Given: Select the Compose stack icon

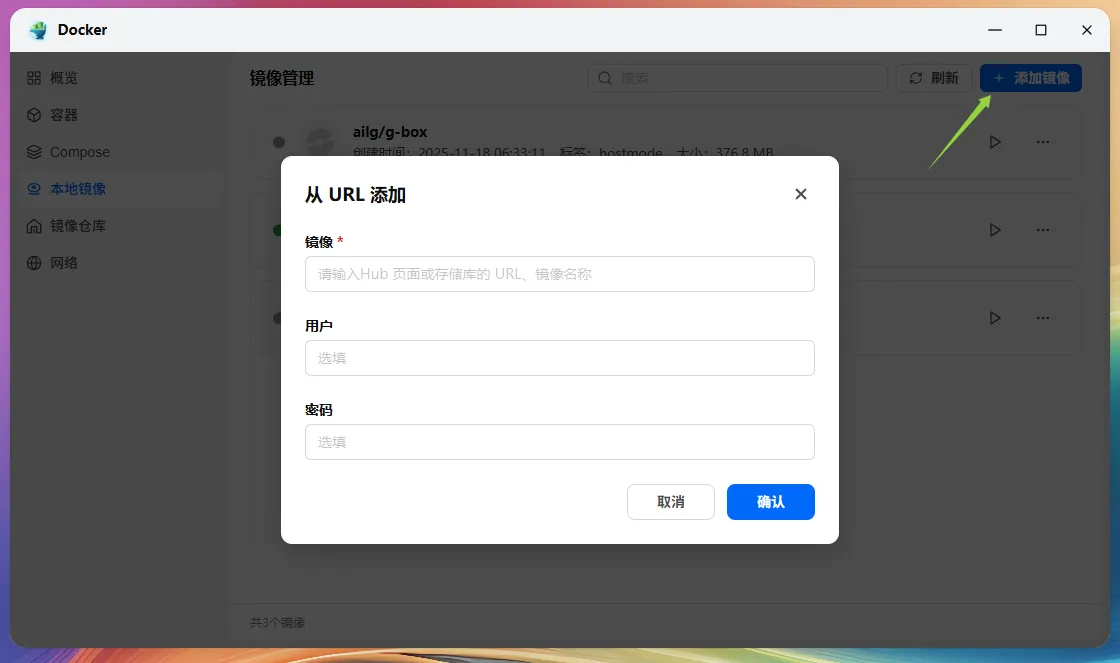Looking at the screenshot, I should (x=34, y=152).
